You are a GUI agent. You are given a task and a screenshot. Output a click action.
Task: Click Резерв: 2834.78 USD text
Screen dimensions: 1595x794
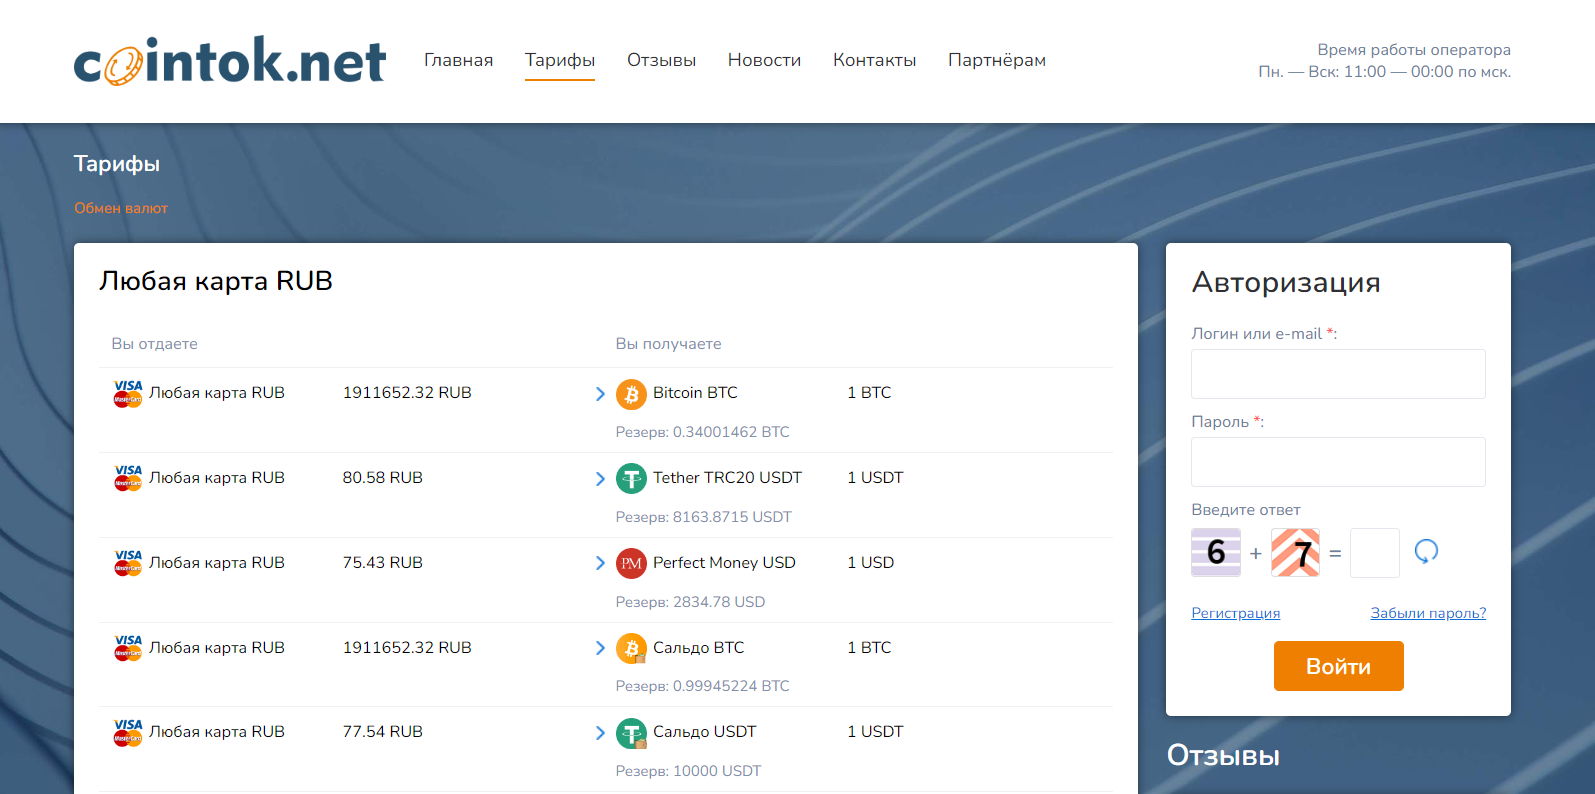pos(690,602)
